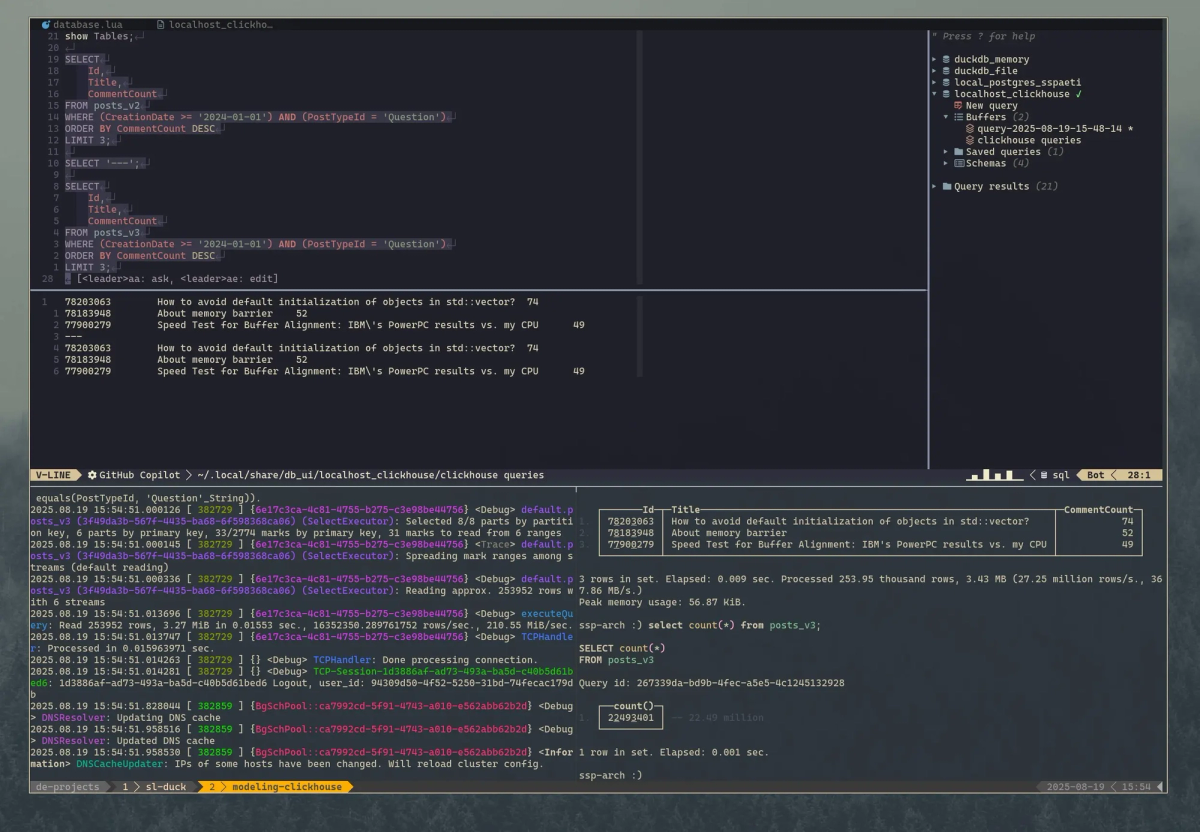Viewport: 1200px width, 832px height.
Task: Click the table icon beside Schemas
Action: (x=958, y=163)
